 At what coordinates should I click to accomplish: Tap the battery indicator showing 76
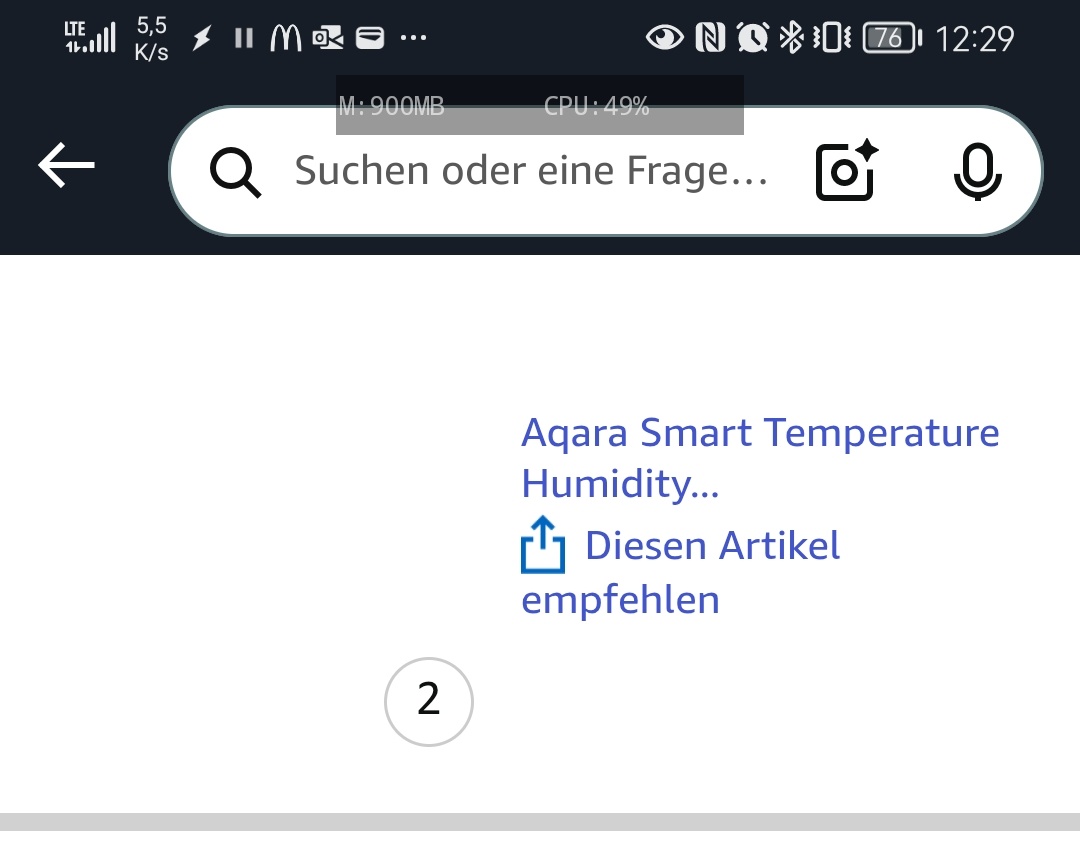[x=892, y=38]
